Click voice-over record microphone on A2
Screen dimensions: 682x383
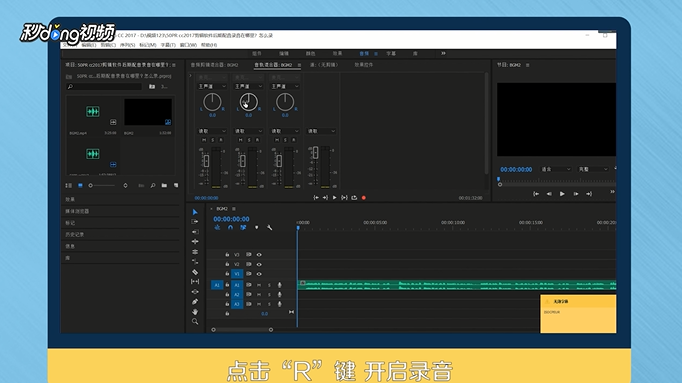pos(280,295)
